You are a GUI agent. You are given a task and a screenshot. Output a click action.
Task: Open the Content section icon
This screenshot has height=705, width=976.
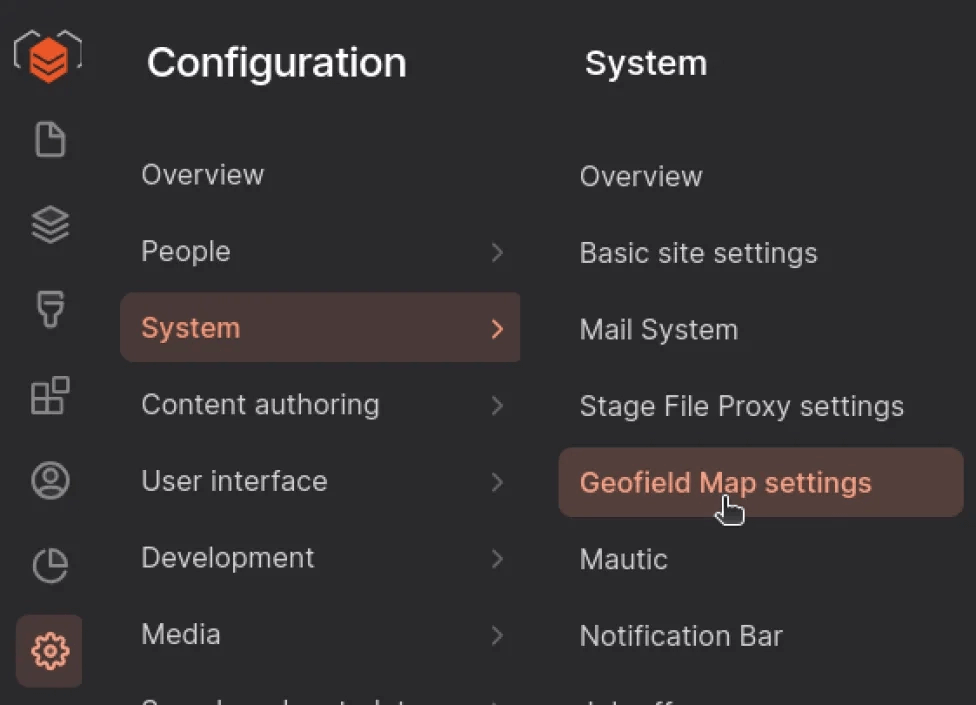(48, 139)
